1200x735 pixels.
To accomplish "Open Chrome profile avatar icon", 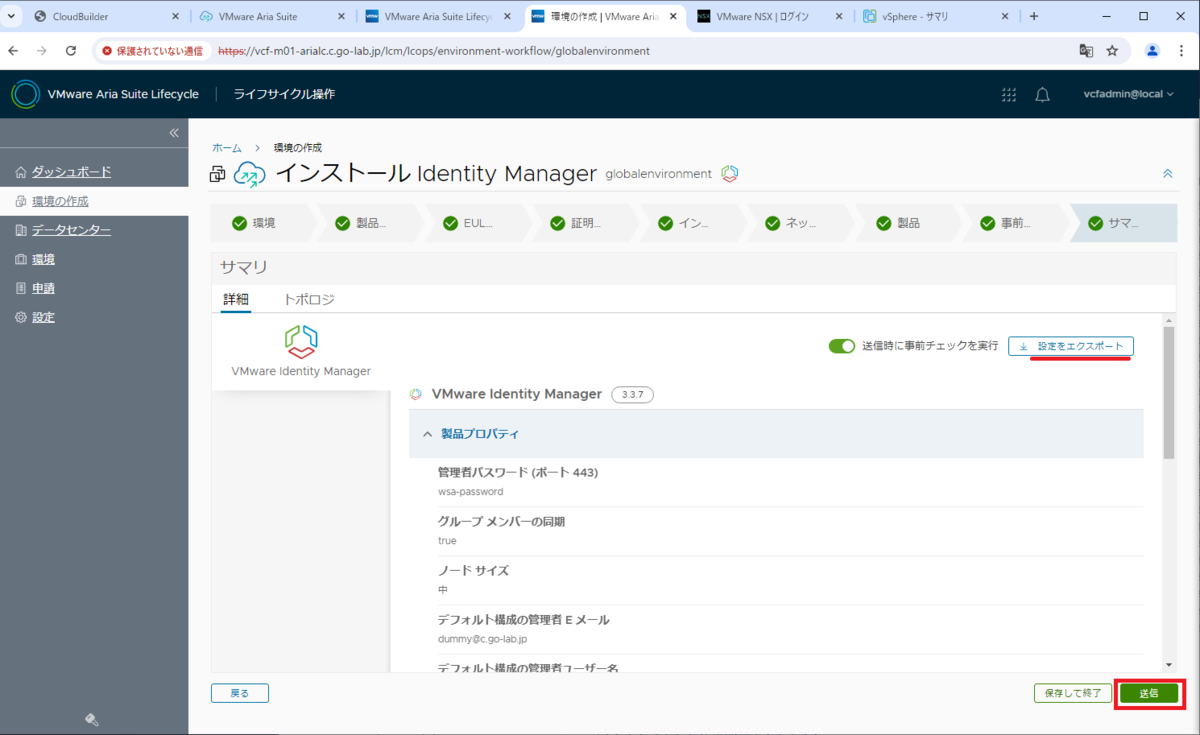I will [x=1153, y=50].
